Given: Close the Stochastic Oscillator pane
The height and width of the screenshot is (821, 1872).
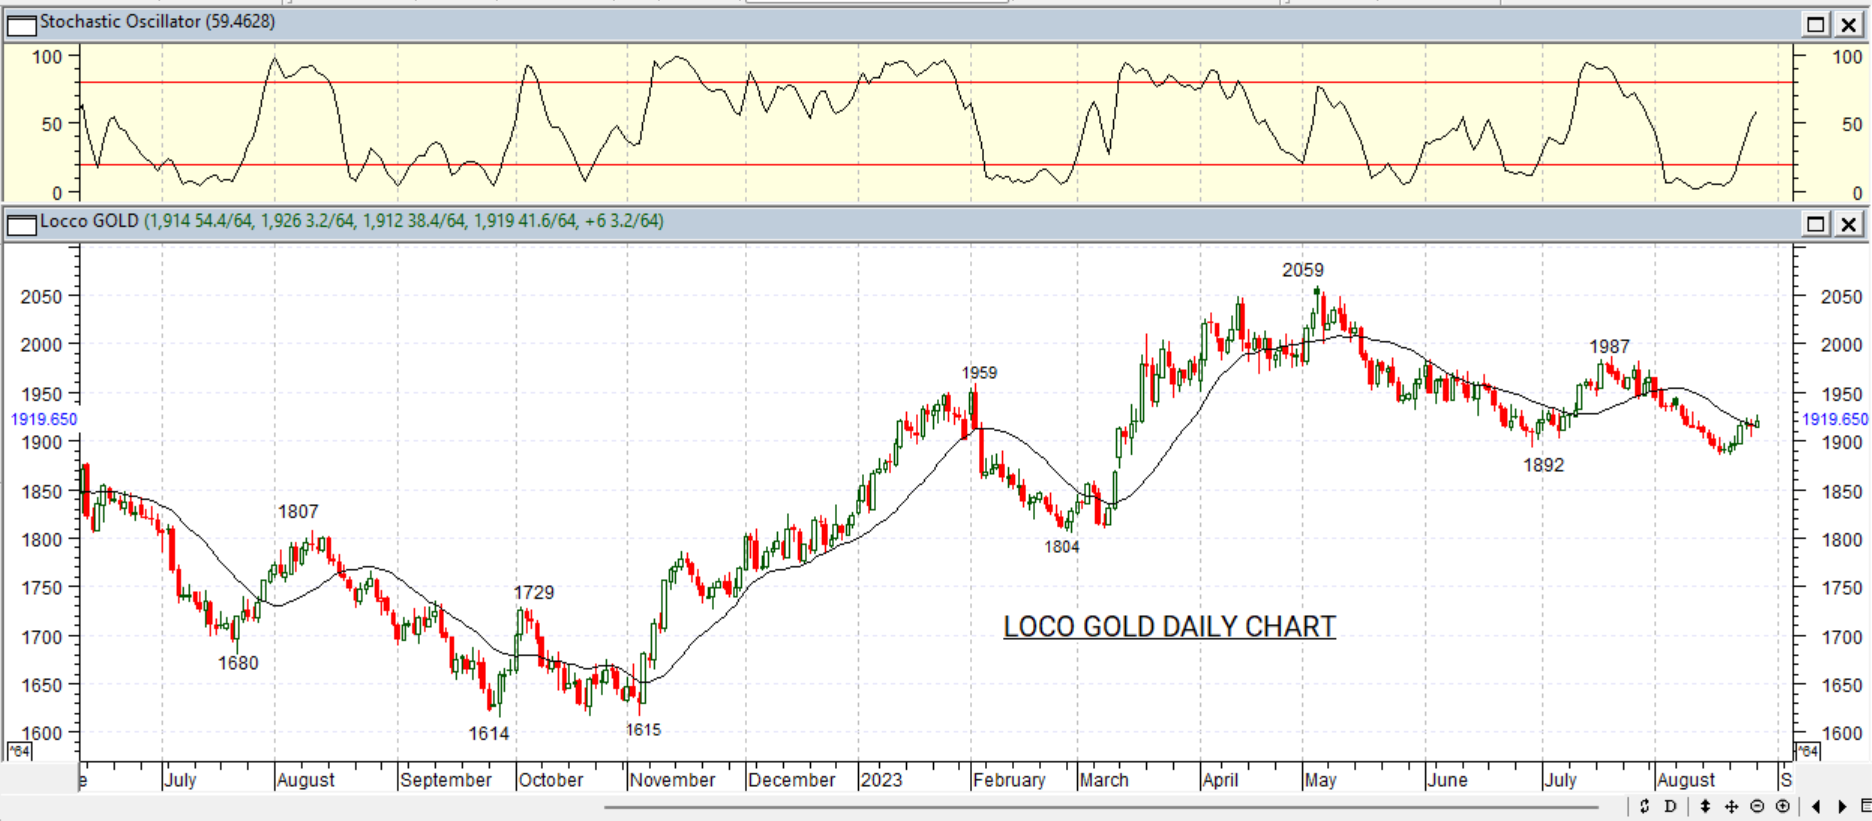Looking at the screenshot, I should pyautogui.click(x=1849, y=24).
